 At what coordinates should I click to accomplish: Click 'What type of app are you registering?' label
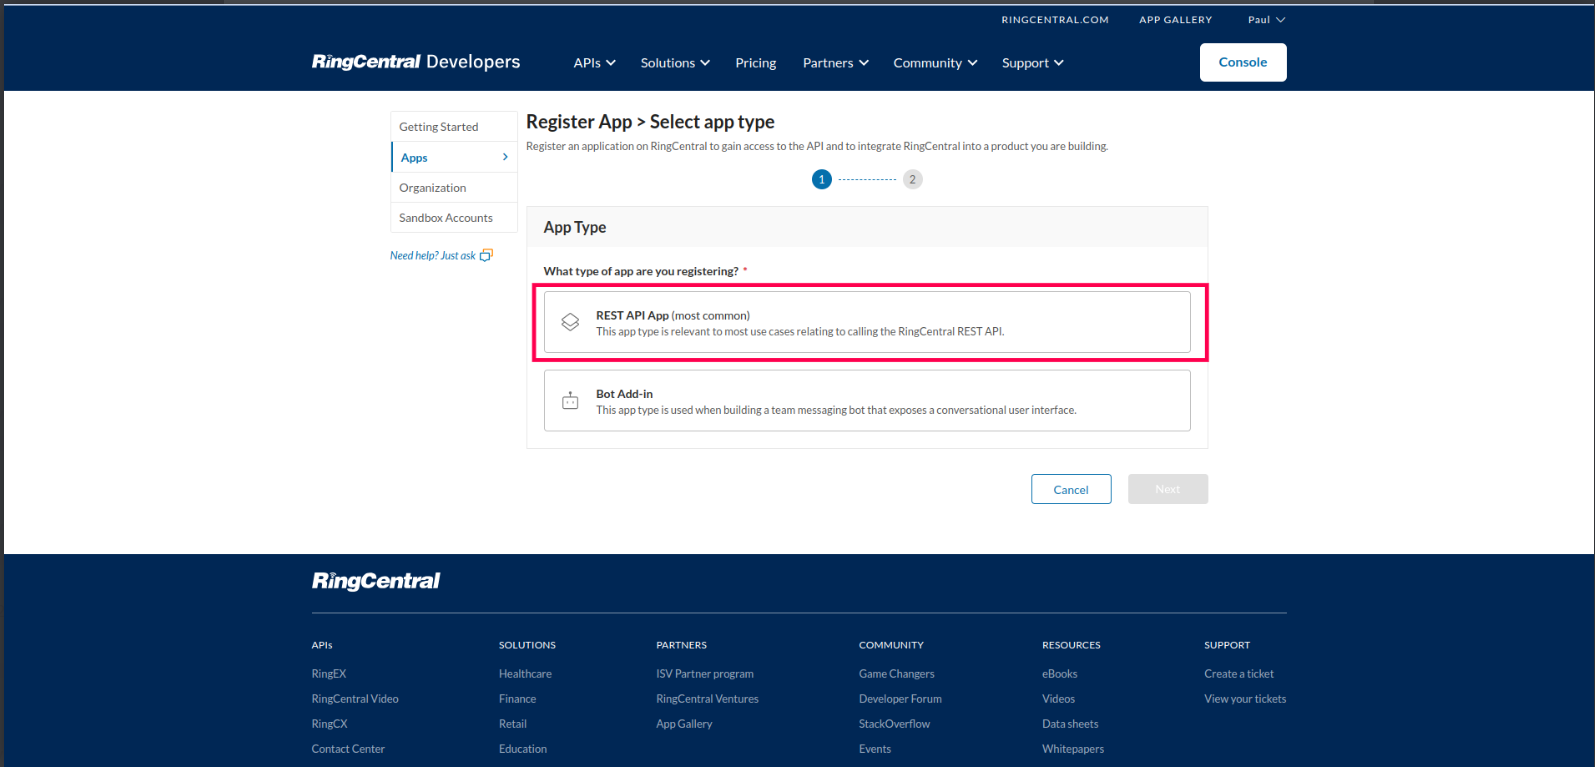tap(641, 271)
